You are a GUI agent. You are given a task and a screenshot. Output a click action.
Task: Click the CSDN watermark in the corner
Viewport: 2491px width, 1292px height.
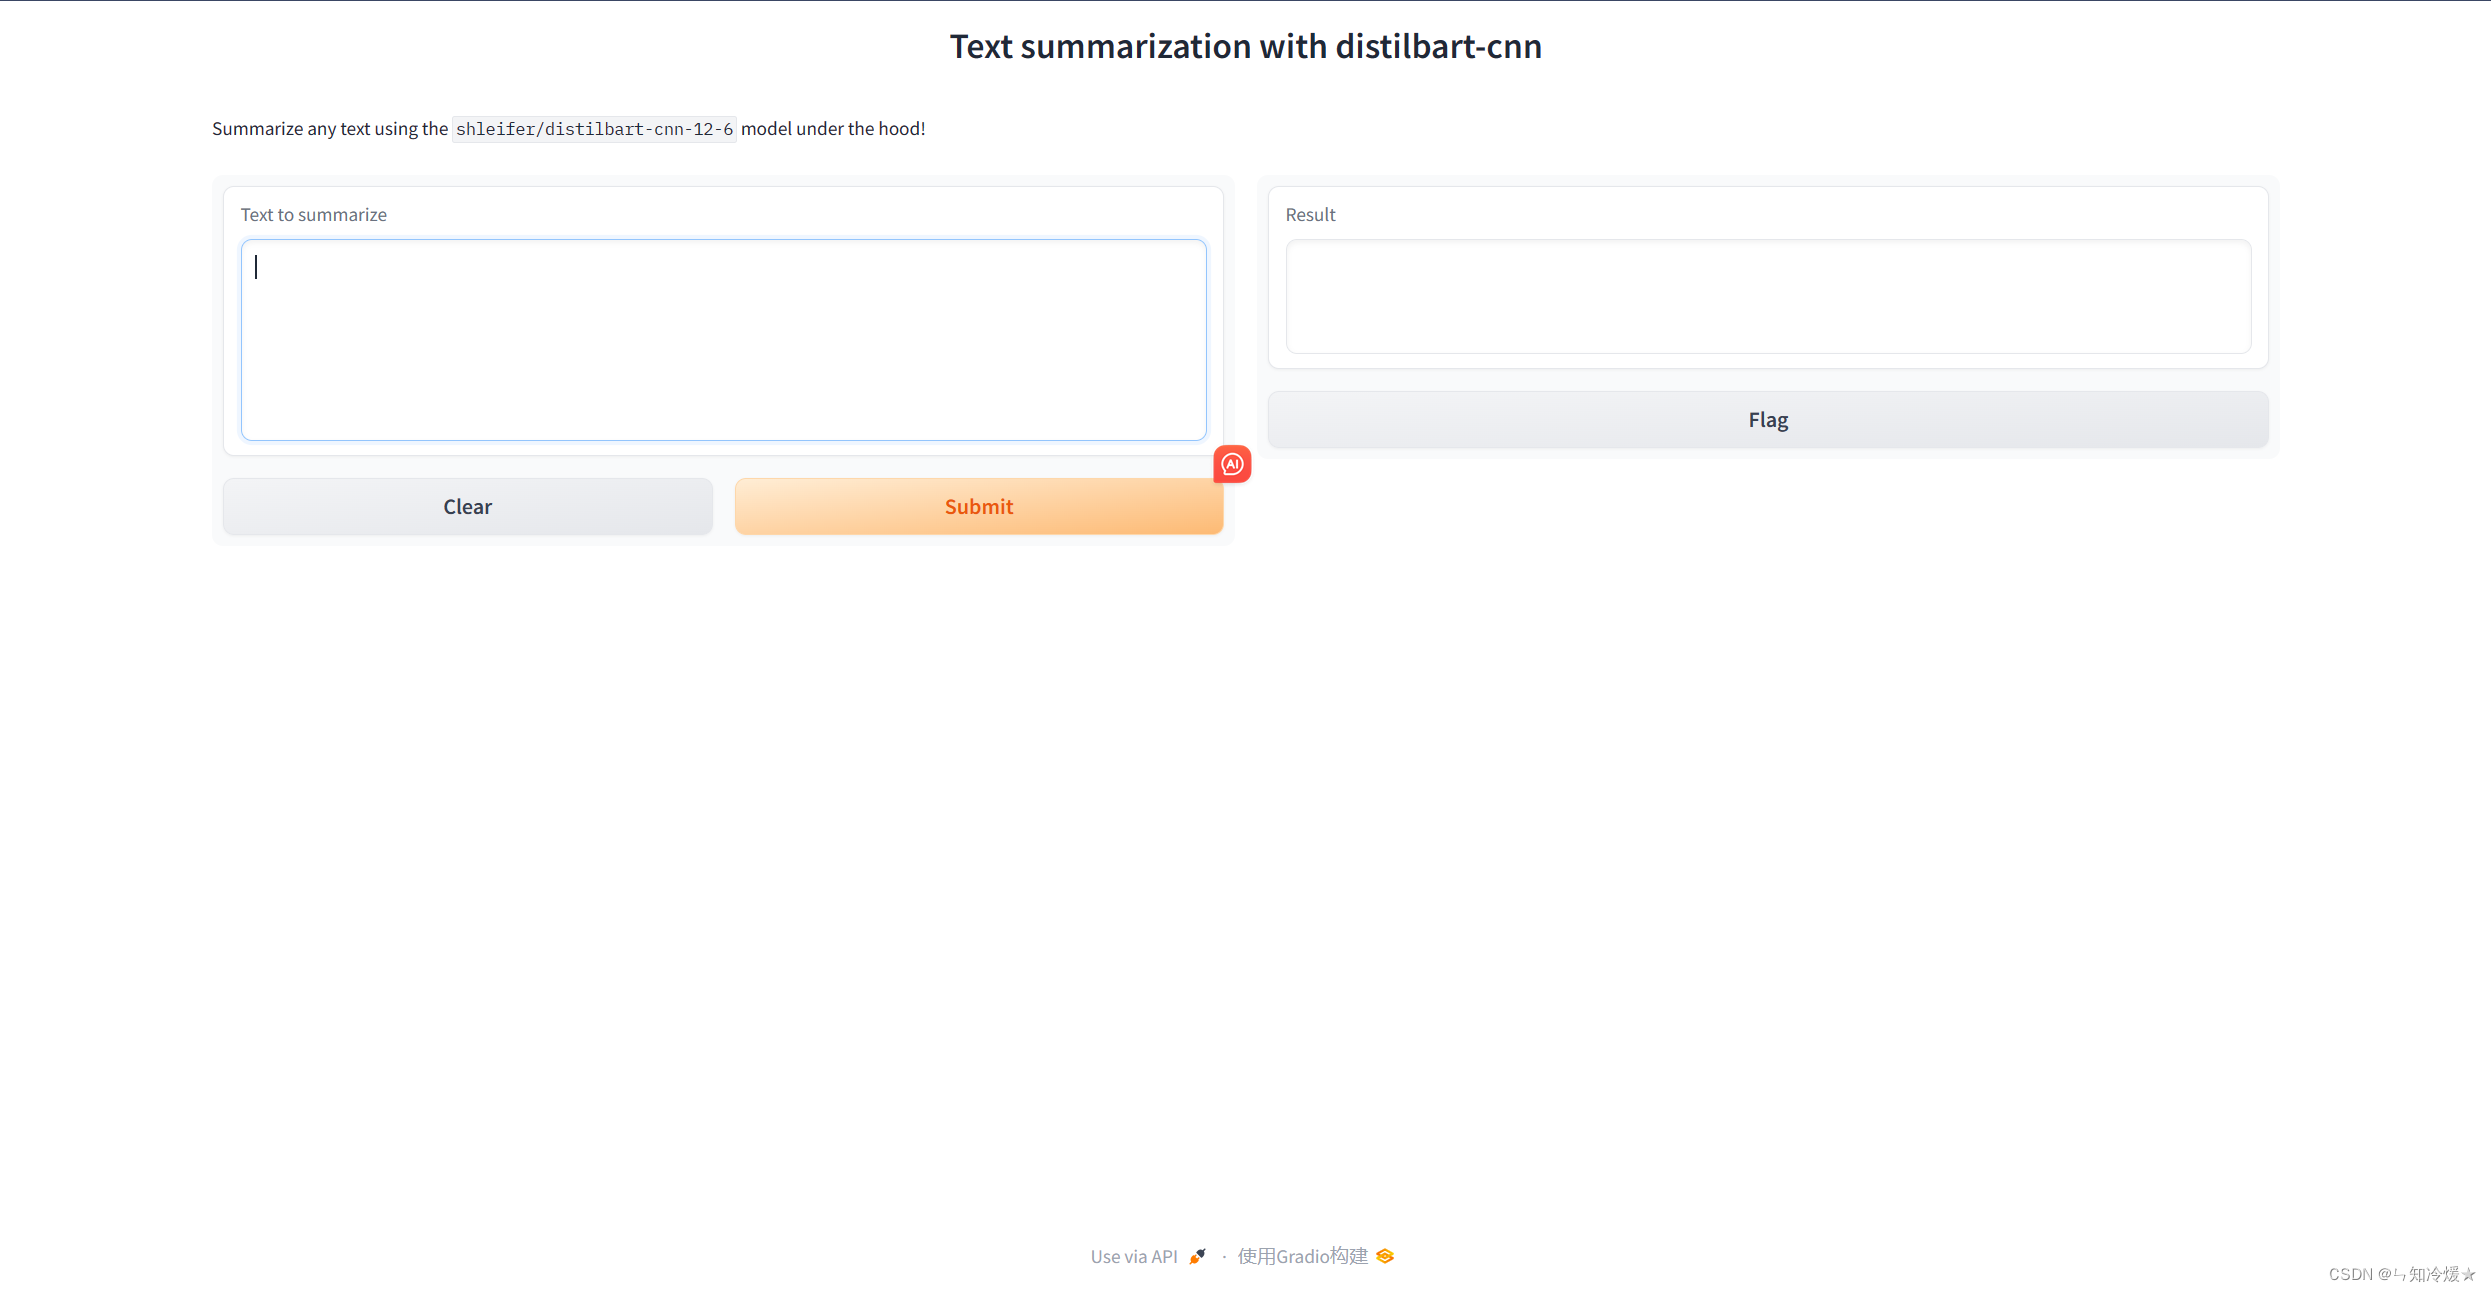click(x=2401, y=1274)
